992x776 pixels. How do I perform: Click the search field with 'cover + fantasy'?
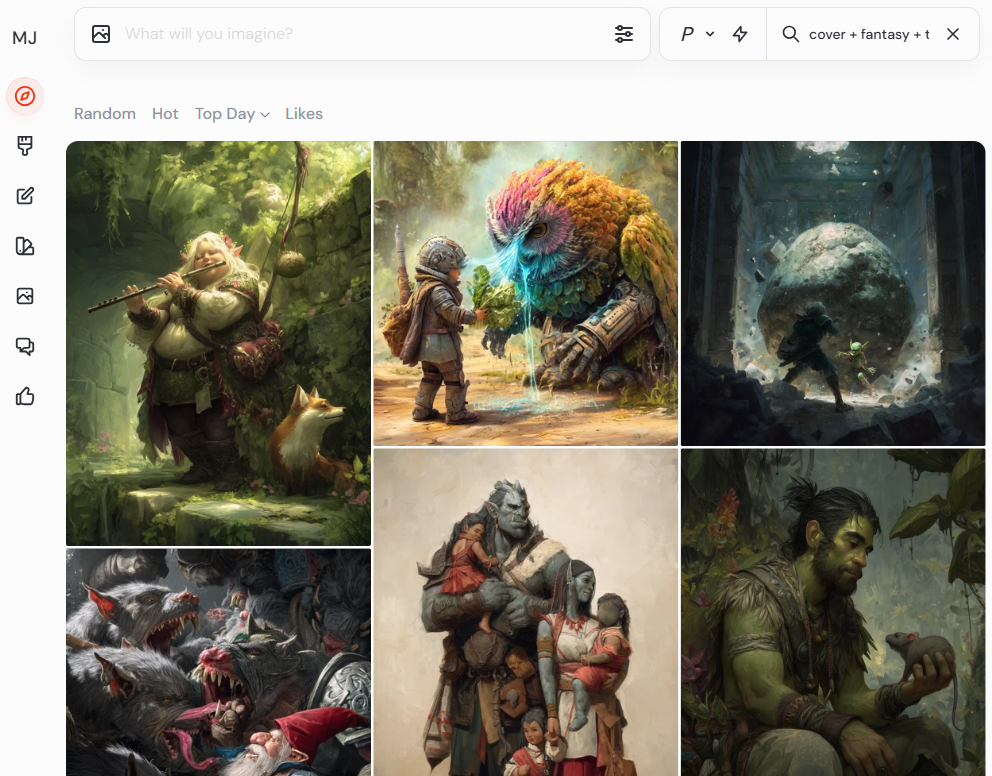click(868, 34)
